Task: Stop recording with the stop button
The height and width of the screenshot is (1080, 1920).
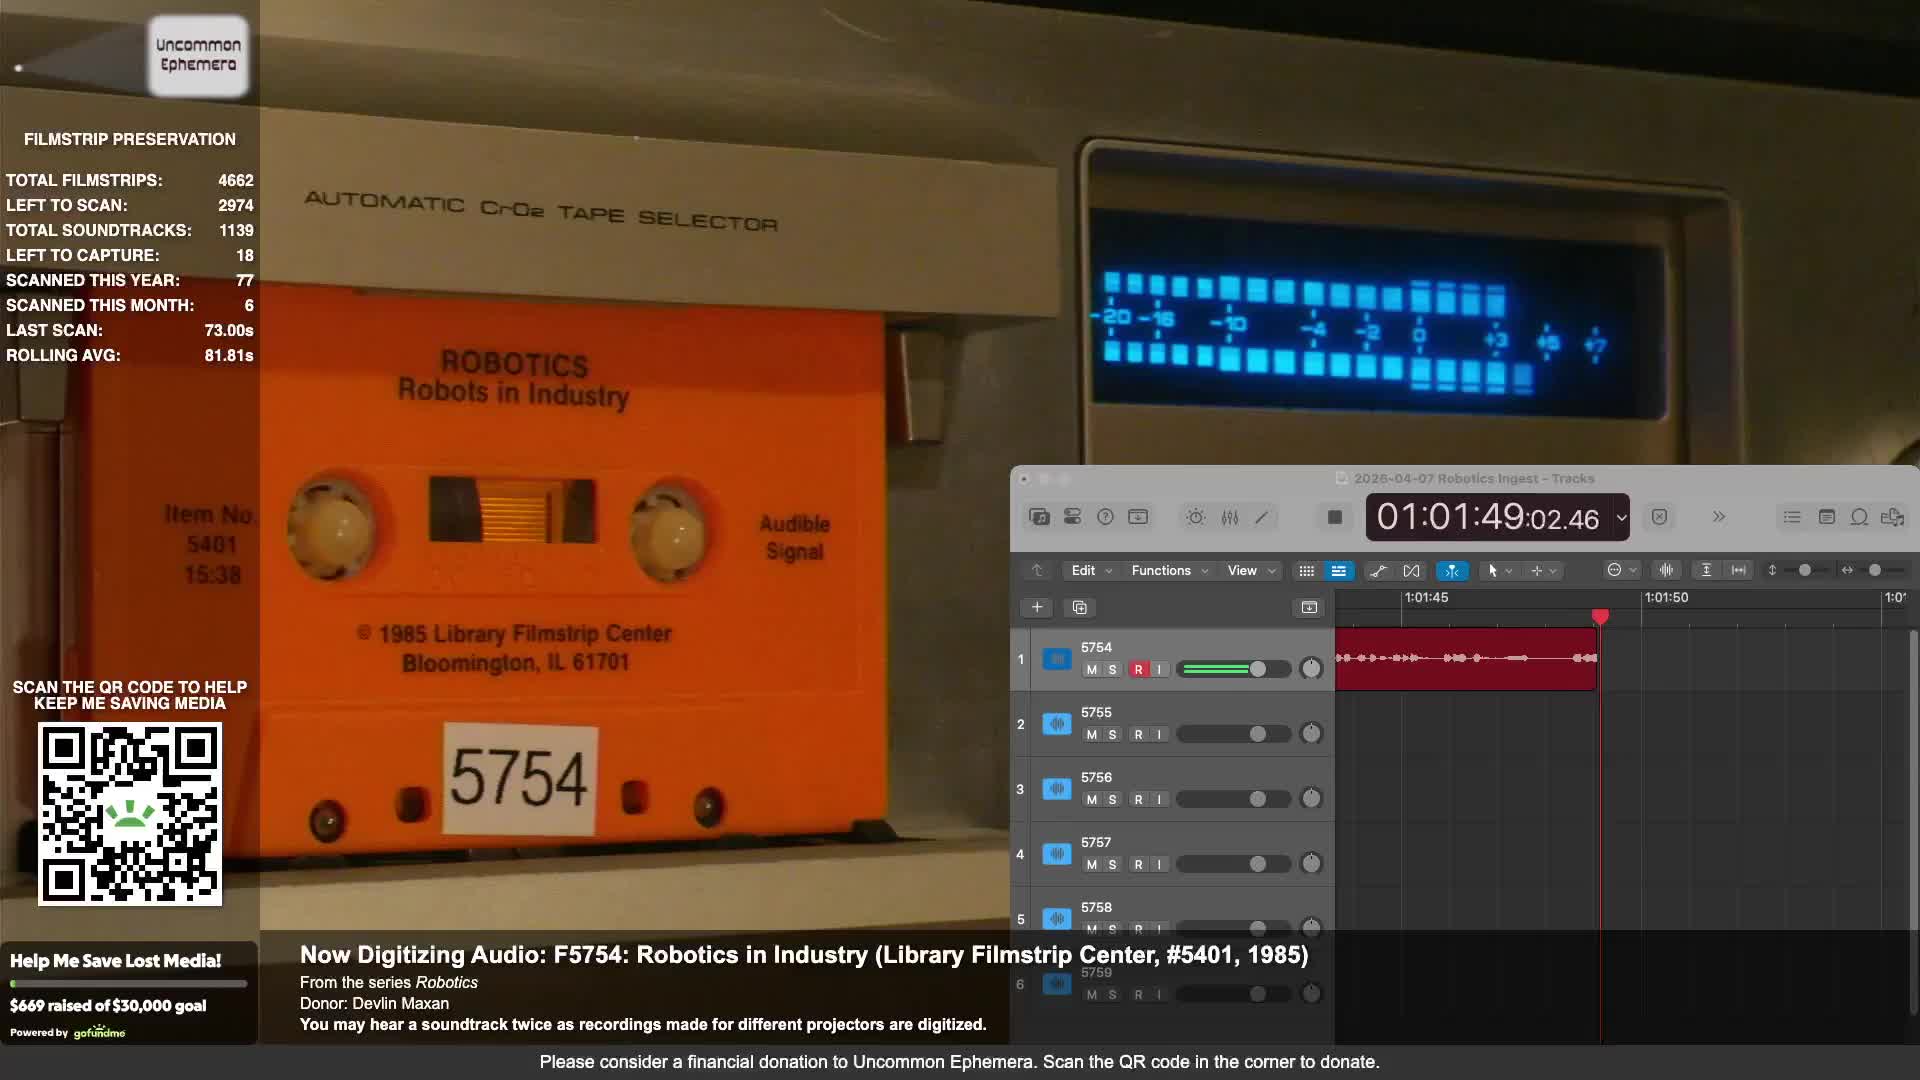Action: click(1334, 517)
